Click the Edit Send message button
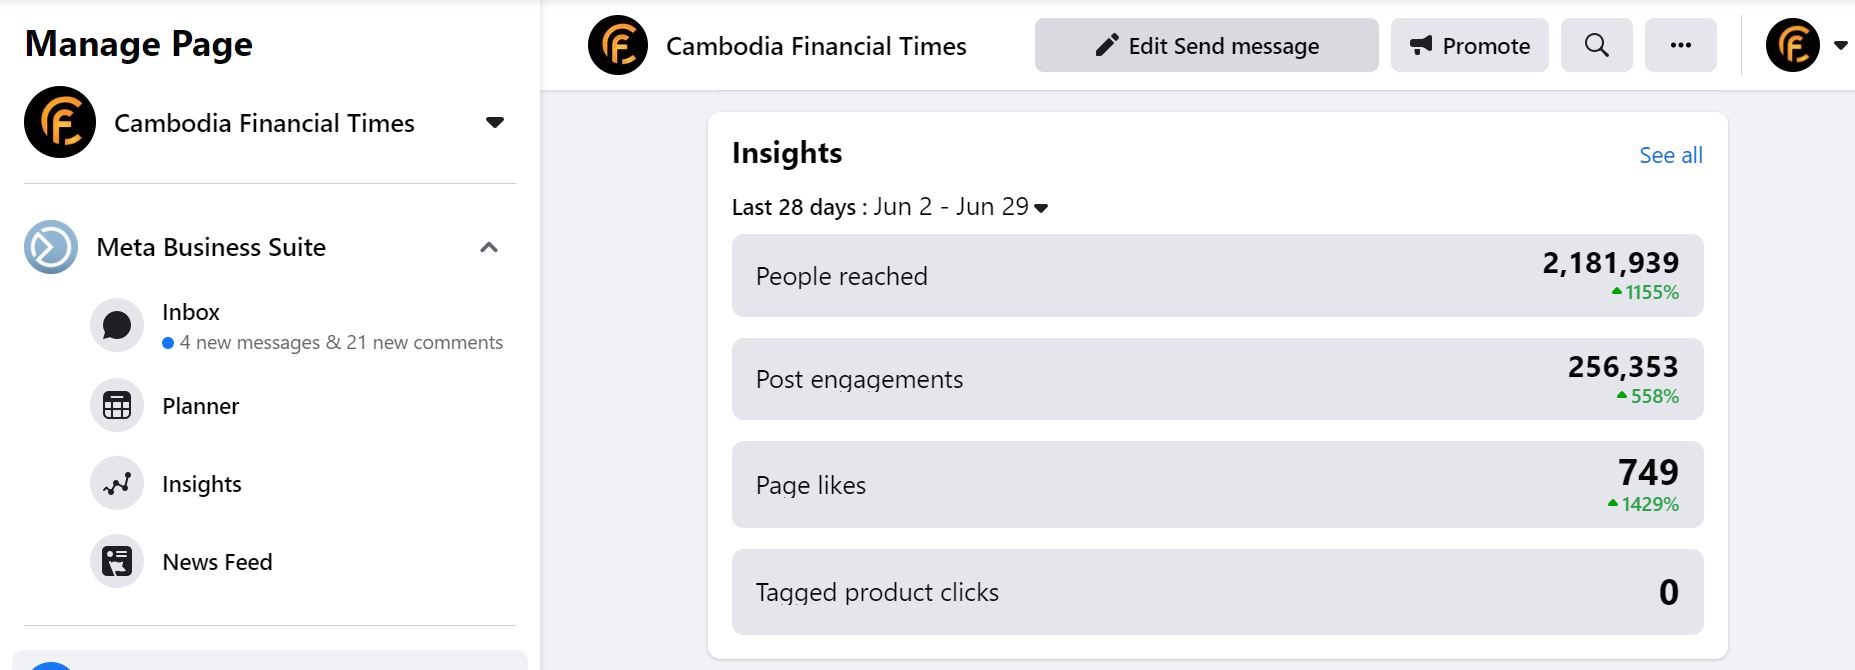 [x=1206, y=46]
